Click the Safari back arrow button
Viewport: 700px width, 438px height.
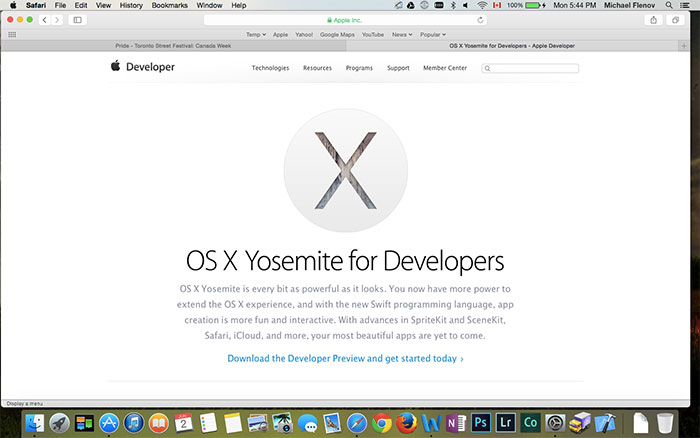coord(45,20)
